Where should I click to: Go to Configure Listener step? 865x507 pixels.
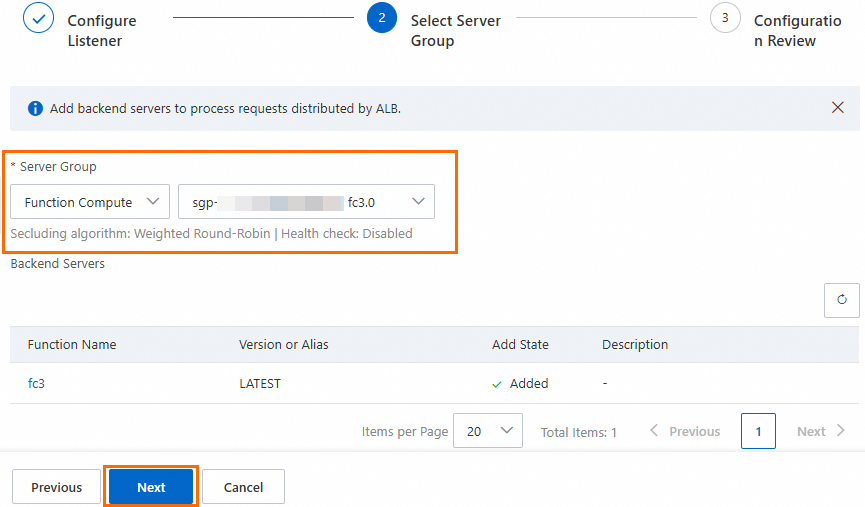pyautogui.click(x=101, y=30)
